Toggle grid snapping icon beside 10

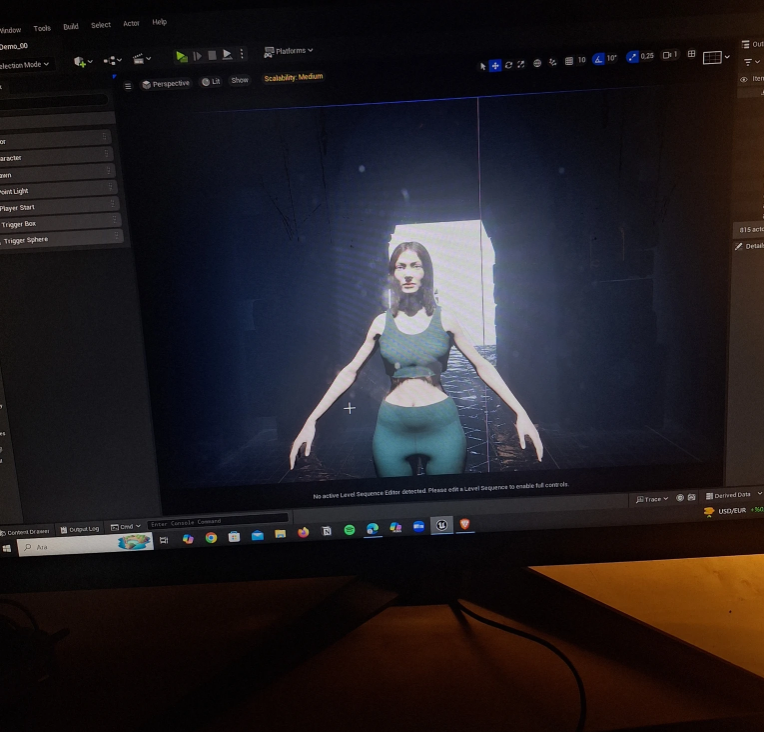569,61
